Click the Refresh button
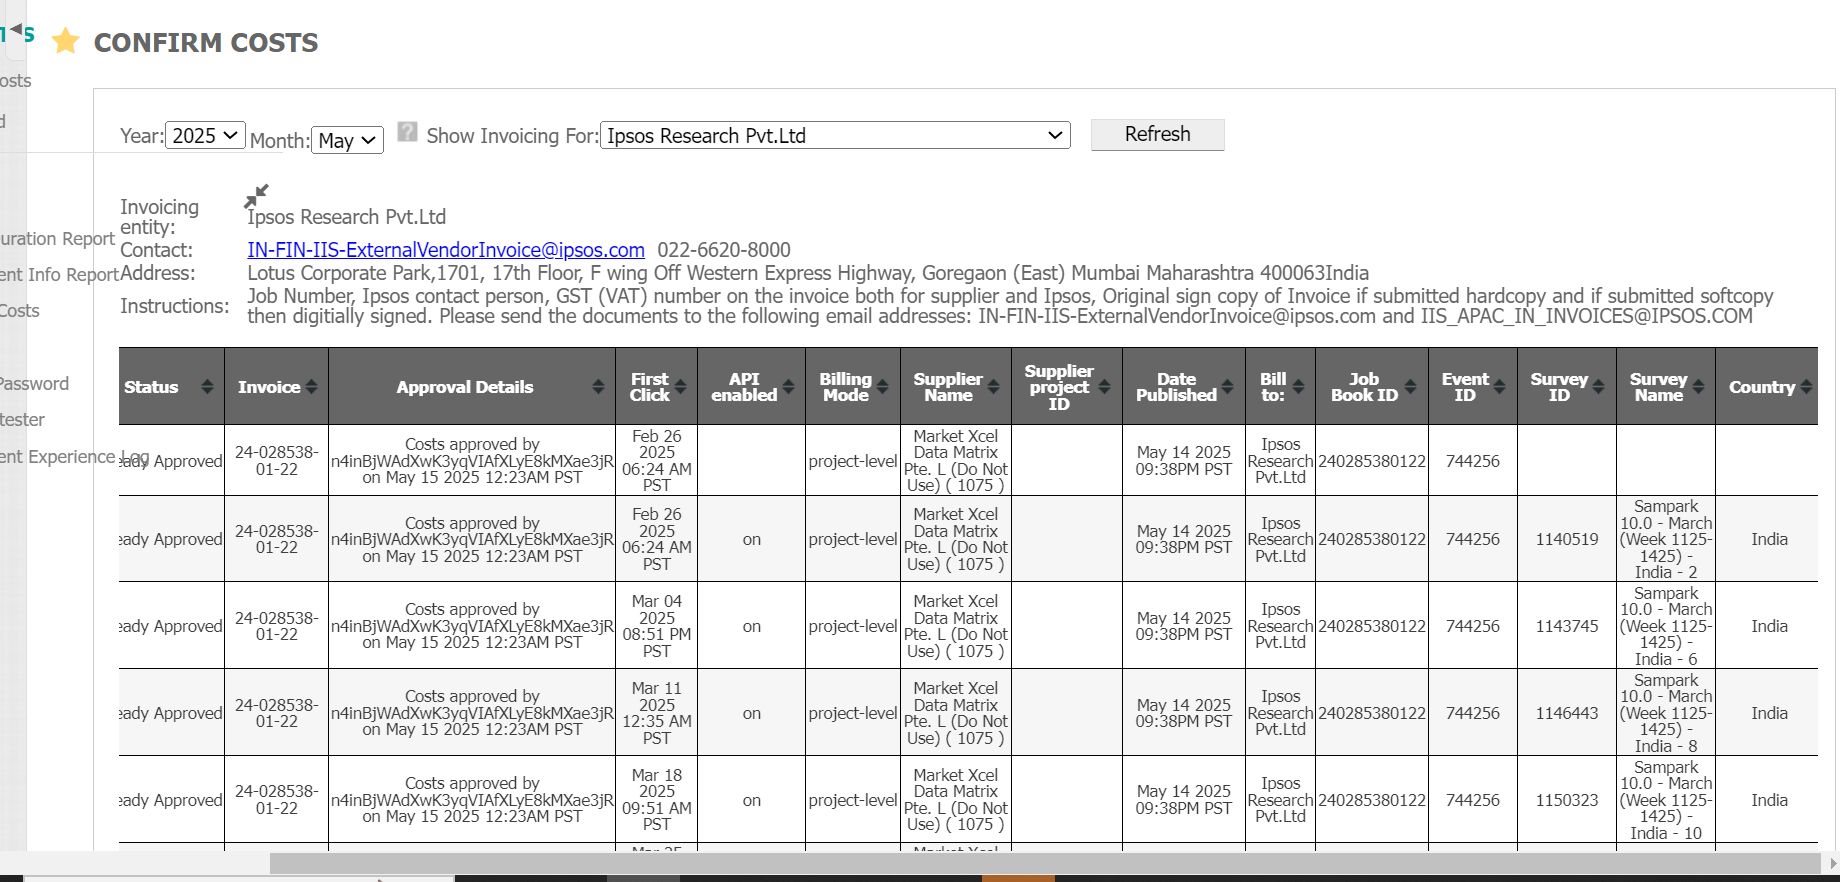1840x882 pixels. (x=1157, y=134)
